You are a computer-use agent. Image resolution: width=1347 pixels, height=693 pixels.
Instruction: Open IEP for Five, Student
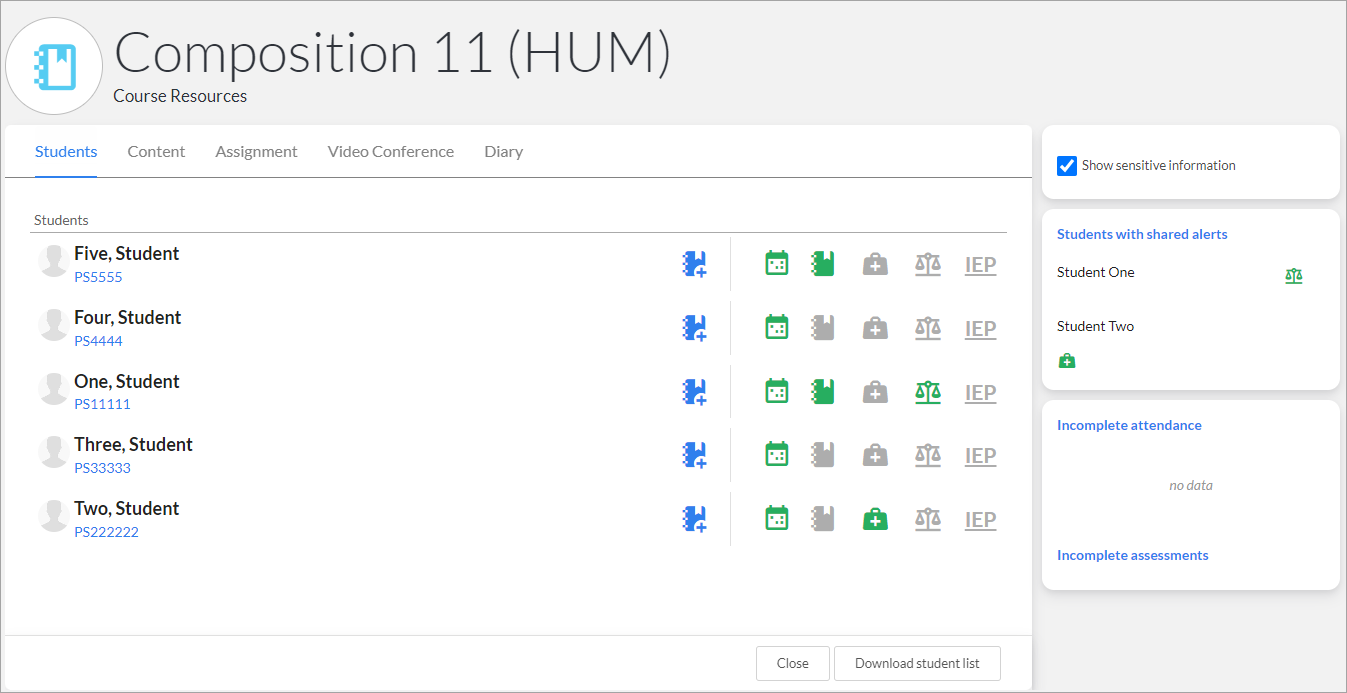point(980,265)
